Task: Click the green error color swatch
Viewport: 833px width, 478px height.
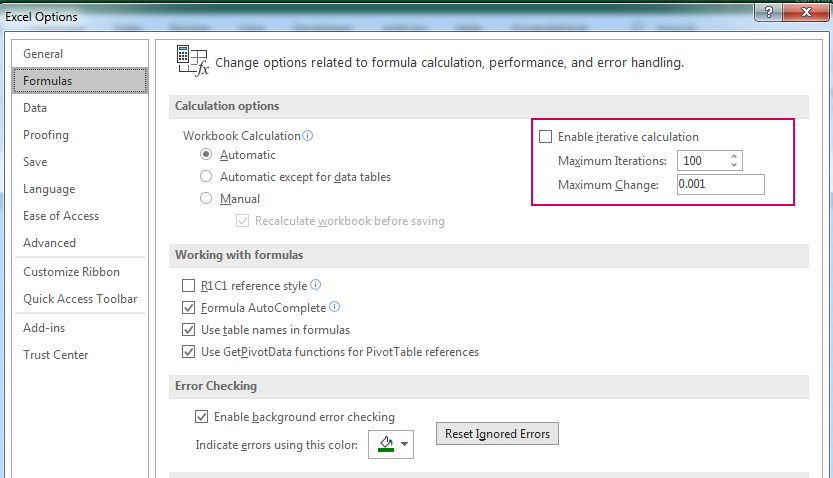Action: click(386, 444)
